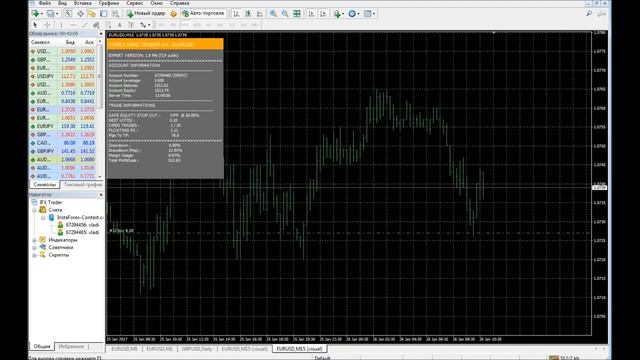Toggle the Navigator folder icon in toolbar
The width and height of the screenshot is (640, 360).
point(91,13)
